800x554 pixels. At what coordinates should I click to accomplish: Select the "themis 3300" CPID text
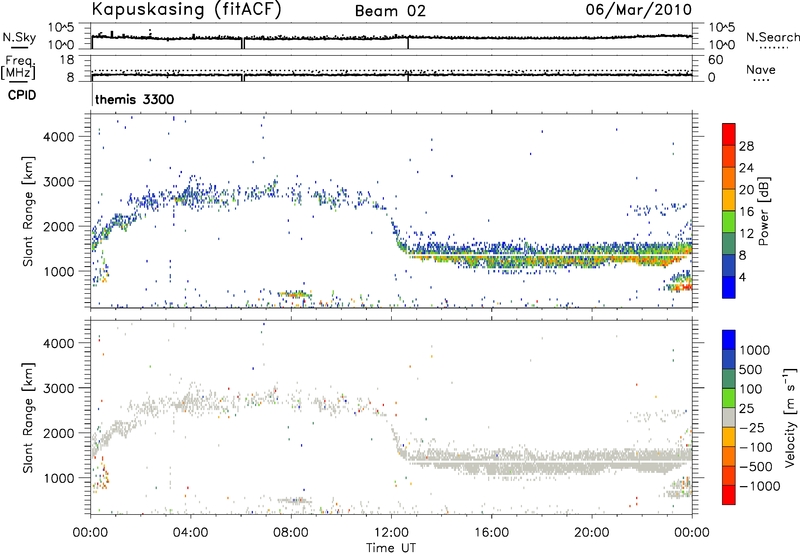(x=135, y=99)
